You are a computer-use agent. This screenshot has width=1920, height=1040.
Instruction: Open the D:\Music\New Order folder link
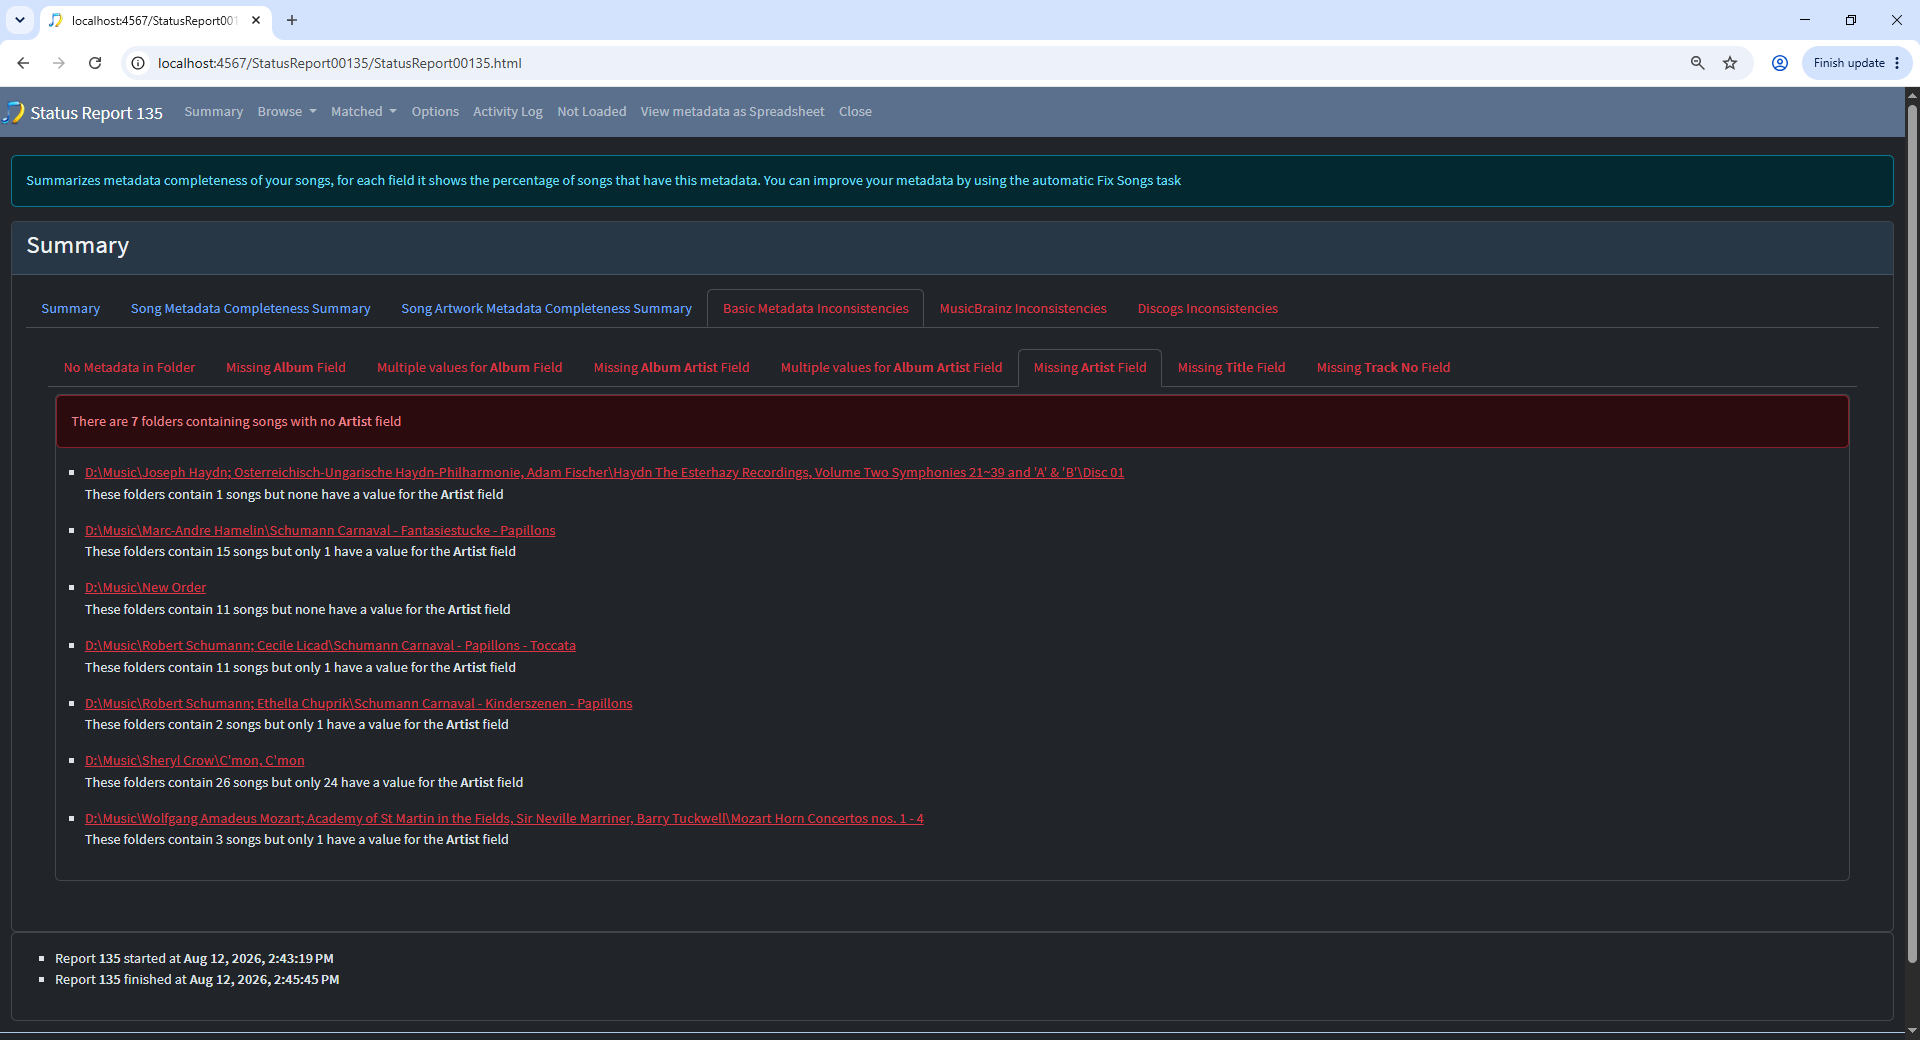click(146, 588)
